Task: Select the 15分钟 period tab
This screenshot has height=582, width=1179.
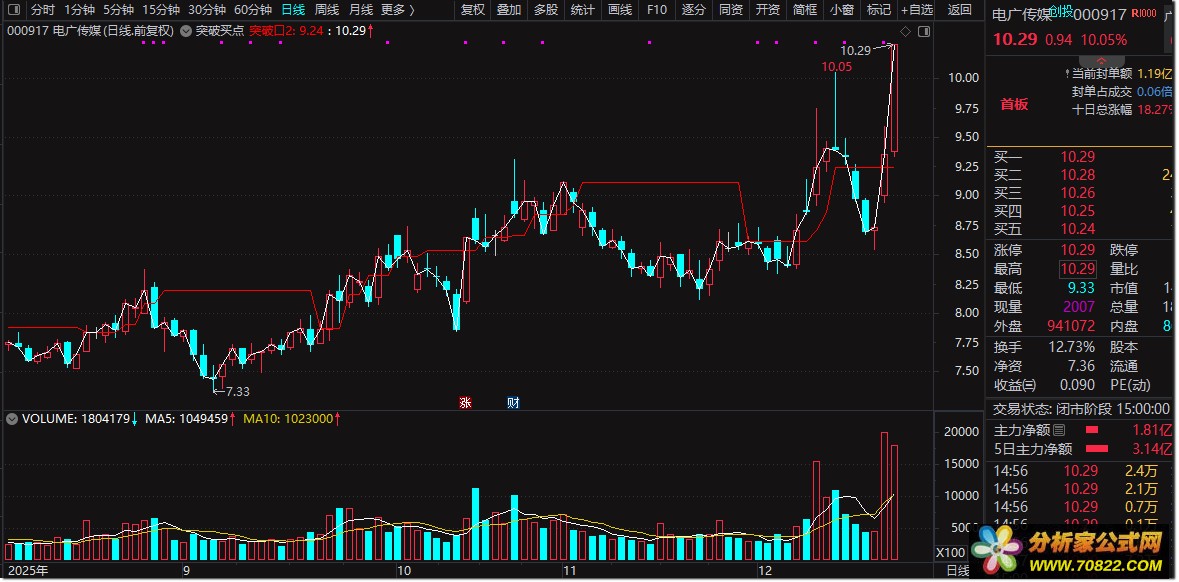Action: click(x=161, y=10)
